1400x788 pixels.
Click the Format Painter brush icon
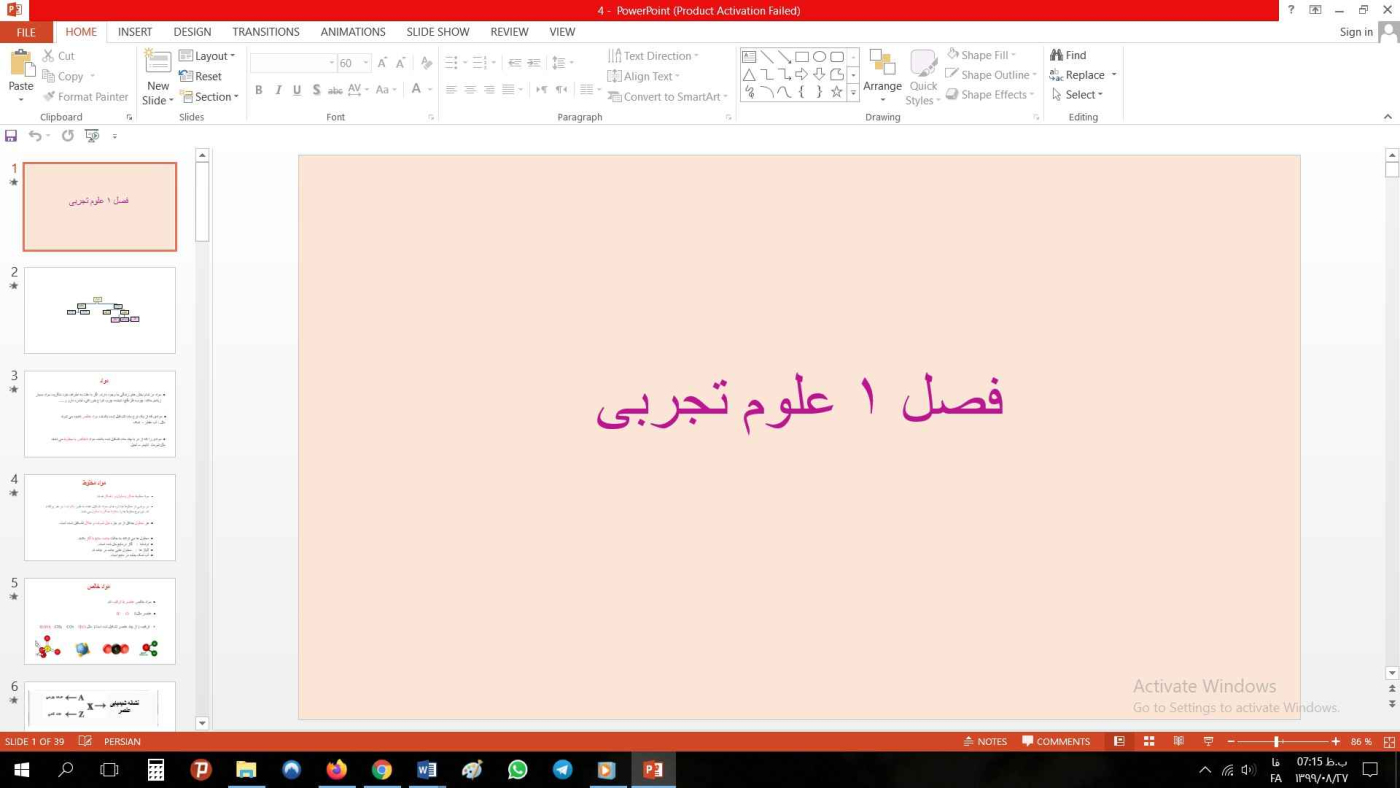point(49,97)
